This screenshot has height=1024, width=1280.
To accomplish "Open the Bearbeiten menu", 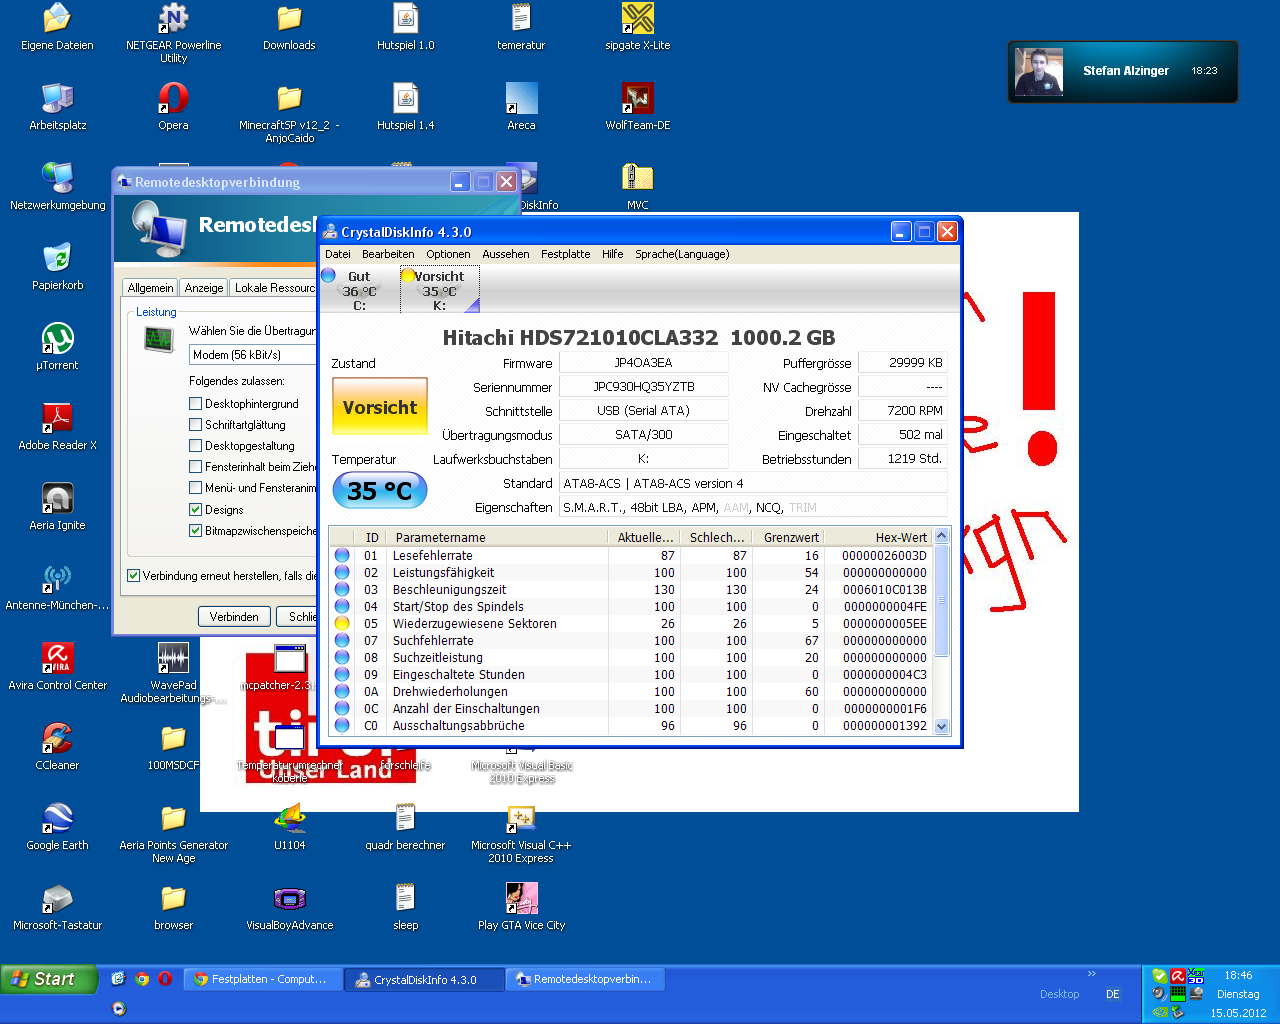I will pyautogui.click(x=388, y=254).
